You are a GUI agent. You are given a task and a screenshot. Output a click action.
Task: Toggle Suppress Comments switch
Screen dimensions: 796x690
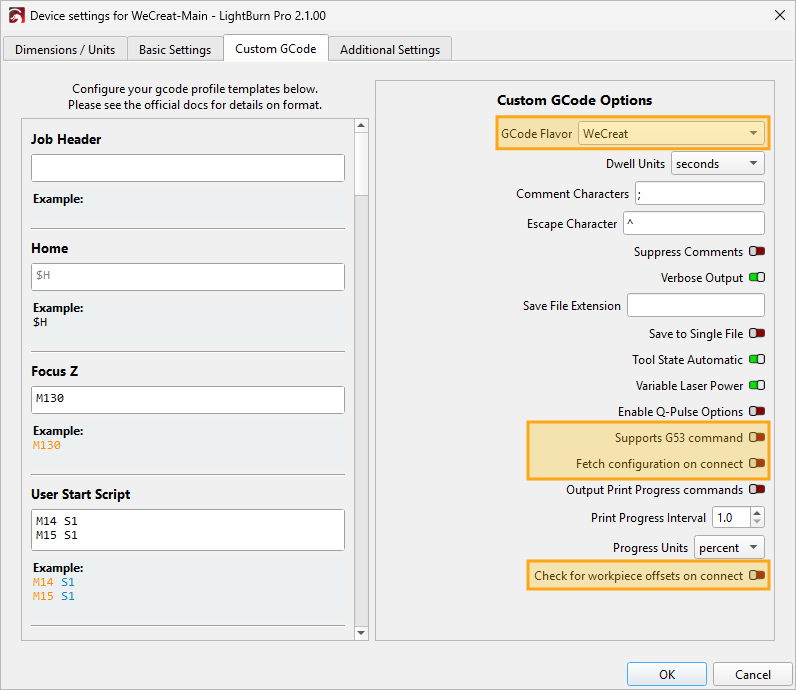coord(757,251)
